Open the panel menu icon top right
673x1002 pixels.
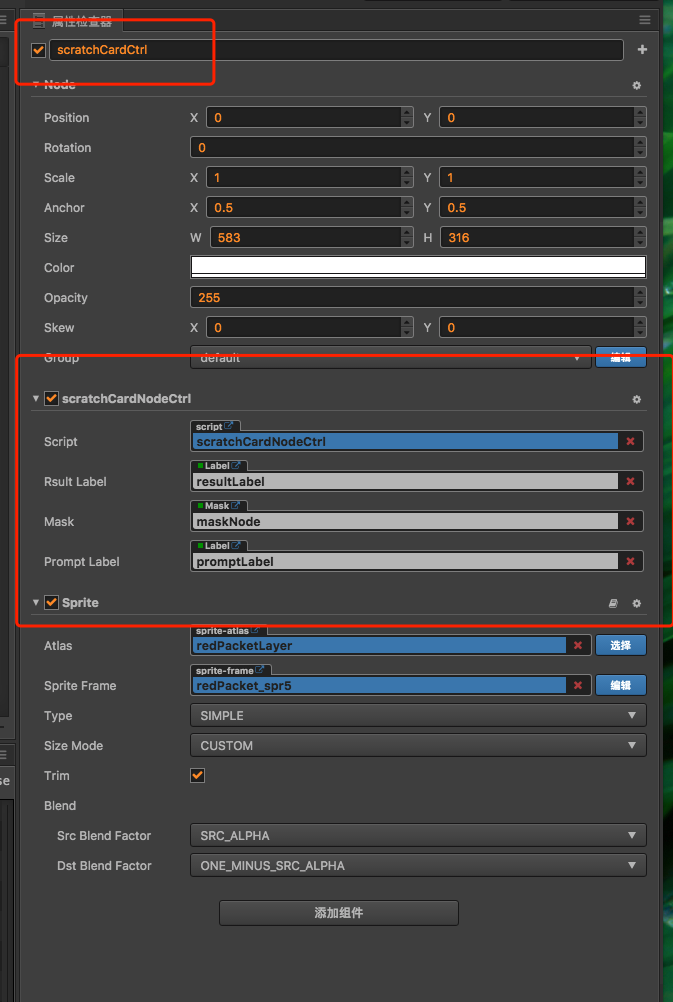(645, 20)
